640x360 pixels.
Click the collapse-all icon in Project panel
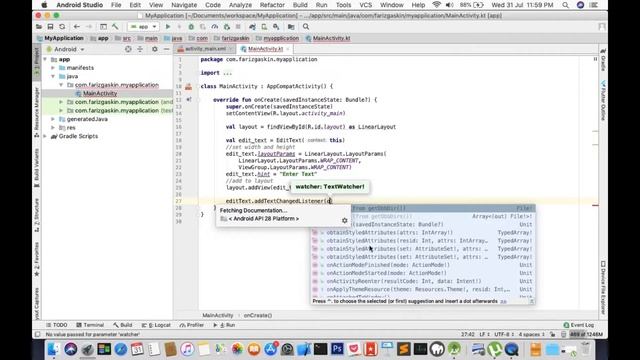[140, 49]
